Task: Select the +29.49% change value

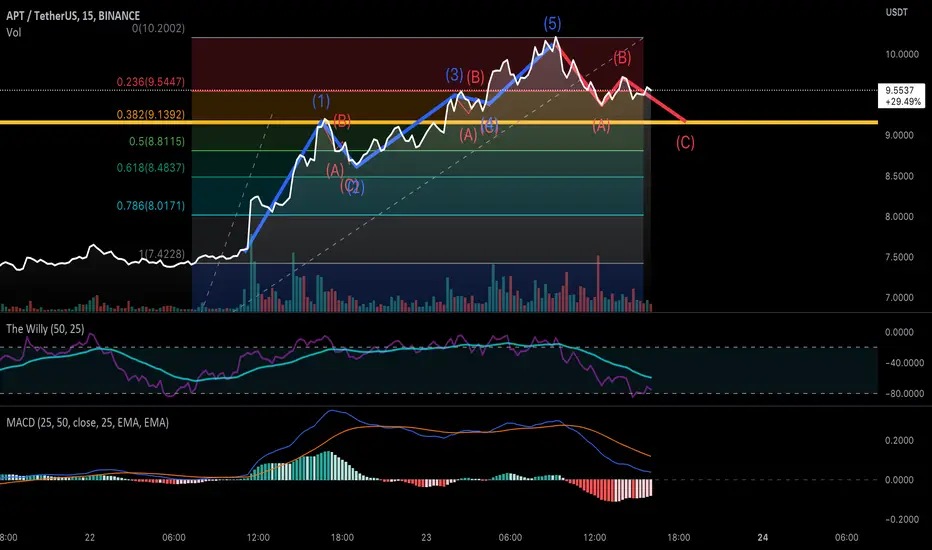Action: pyautogui.click(x=903, y=102)
